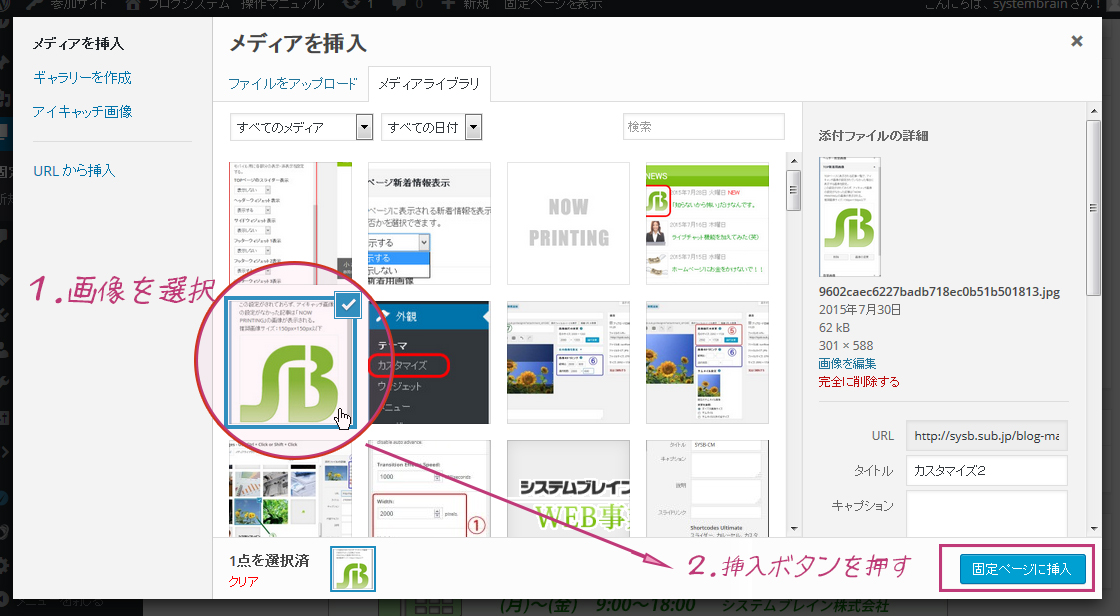Click the selected SB thumbnail in bottom bar
Image resolution: width=1120 pixels, height=616 pixels.
[x=353, y=569]
